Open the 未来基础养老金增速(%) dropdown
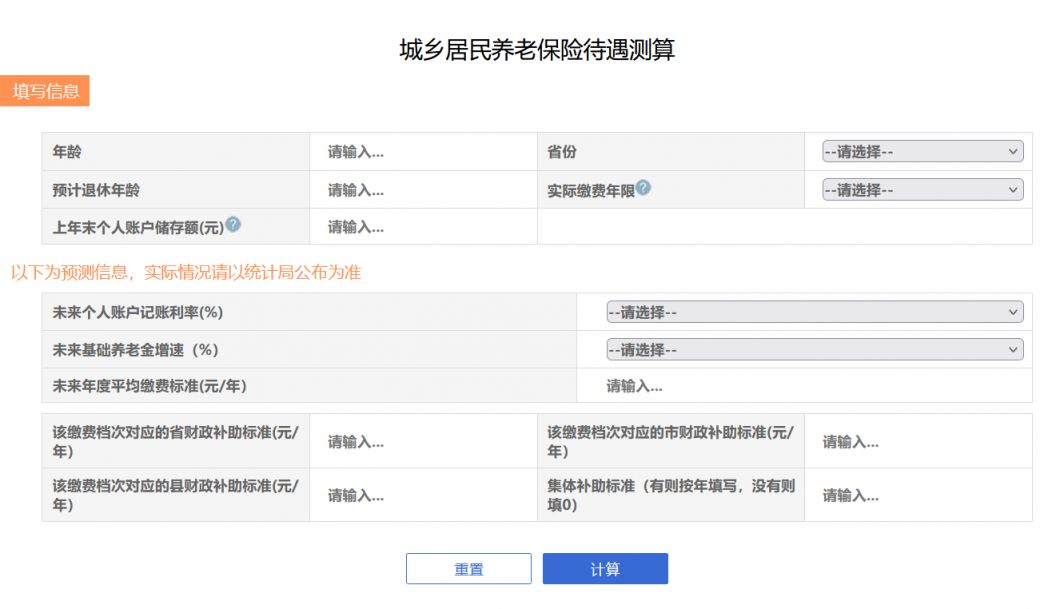The width and height of the screenshot is (1052, 609). click(x=810, y=349)
